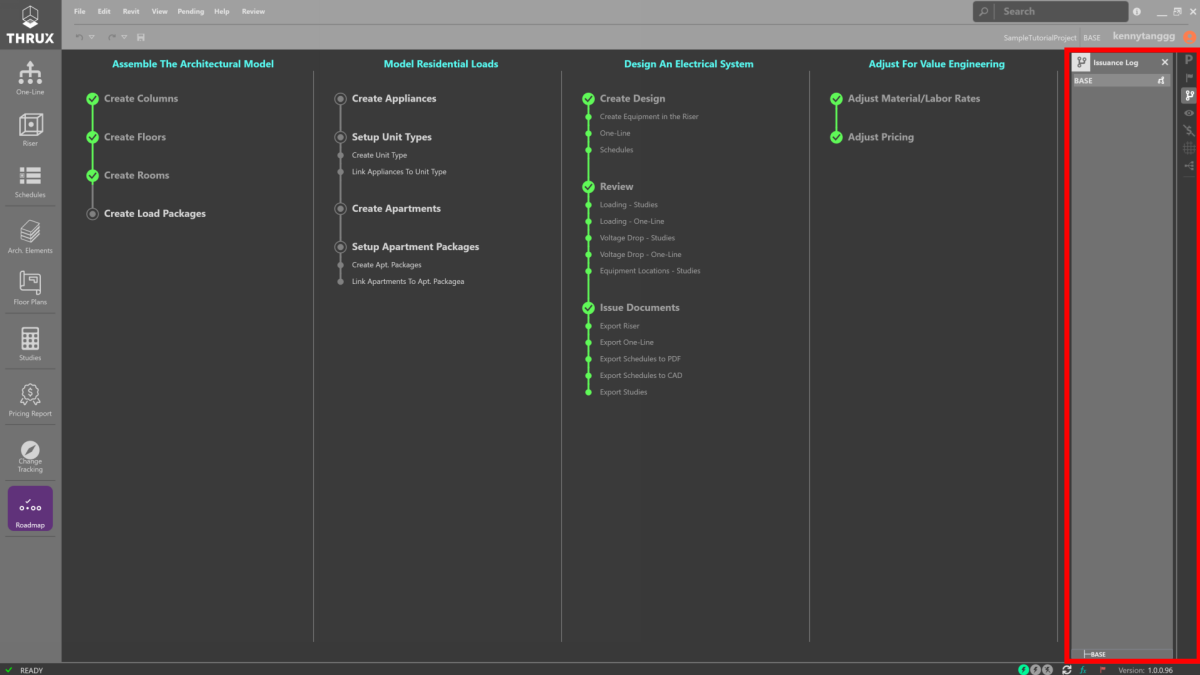
Task: Toggle the Issuance Log branch icon in right strip
Action: coord(1189,95)
